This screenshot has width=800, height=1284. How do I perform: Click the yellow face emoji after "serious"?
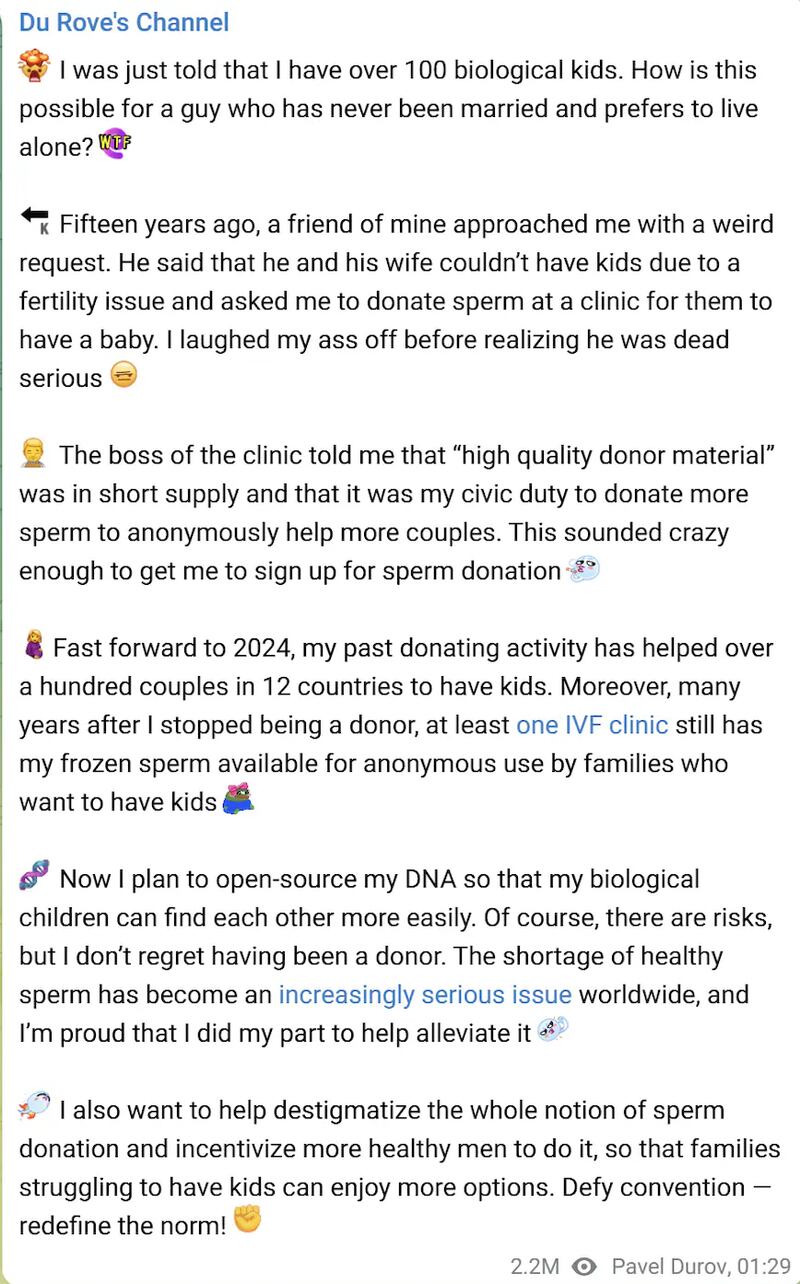122,377
